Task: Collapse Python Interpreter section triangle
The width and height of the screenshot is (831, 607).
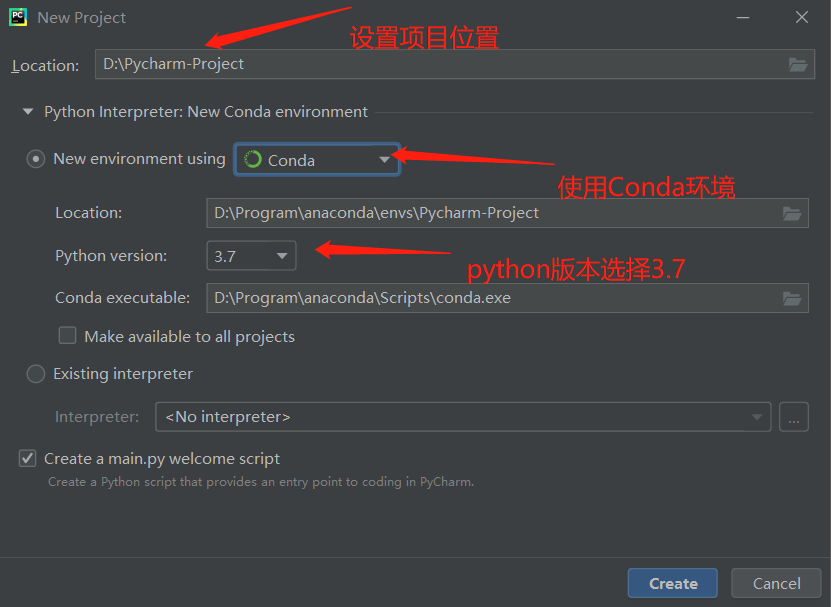Action: [28, 111]
